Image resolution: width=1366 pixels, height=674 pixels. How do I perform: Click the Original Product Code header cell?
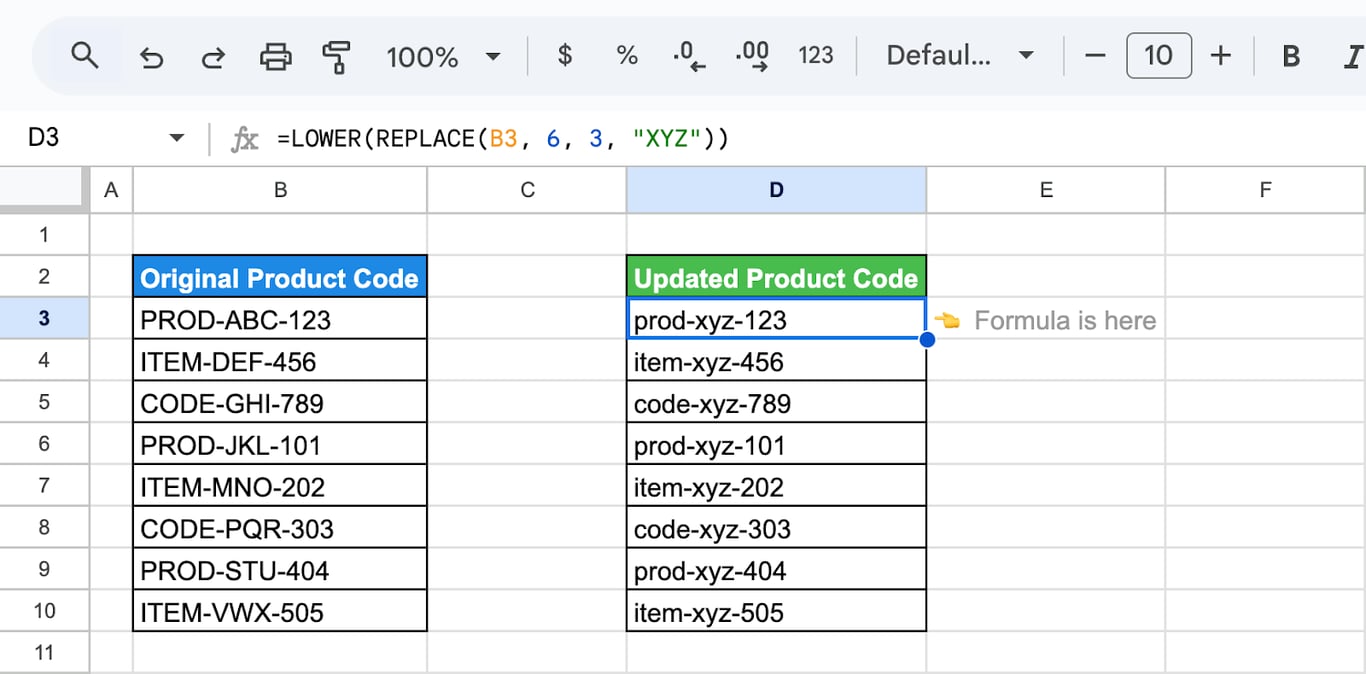[280, 277]
